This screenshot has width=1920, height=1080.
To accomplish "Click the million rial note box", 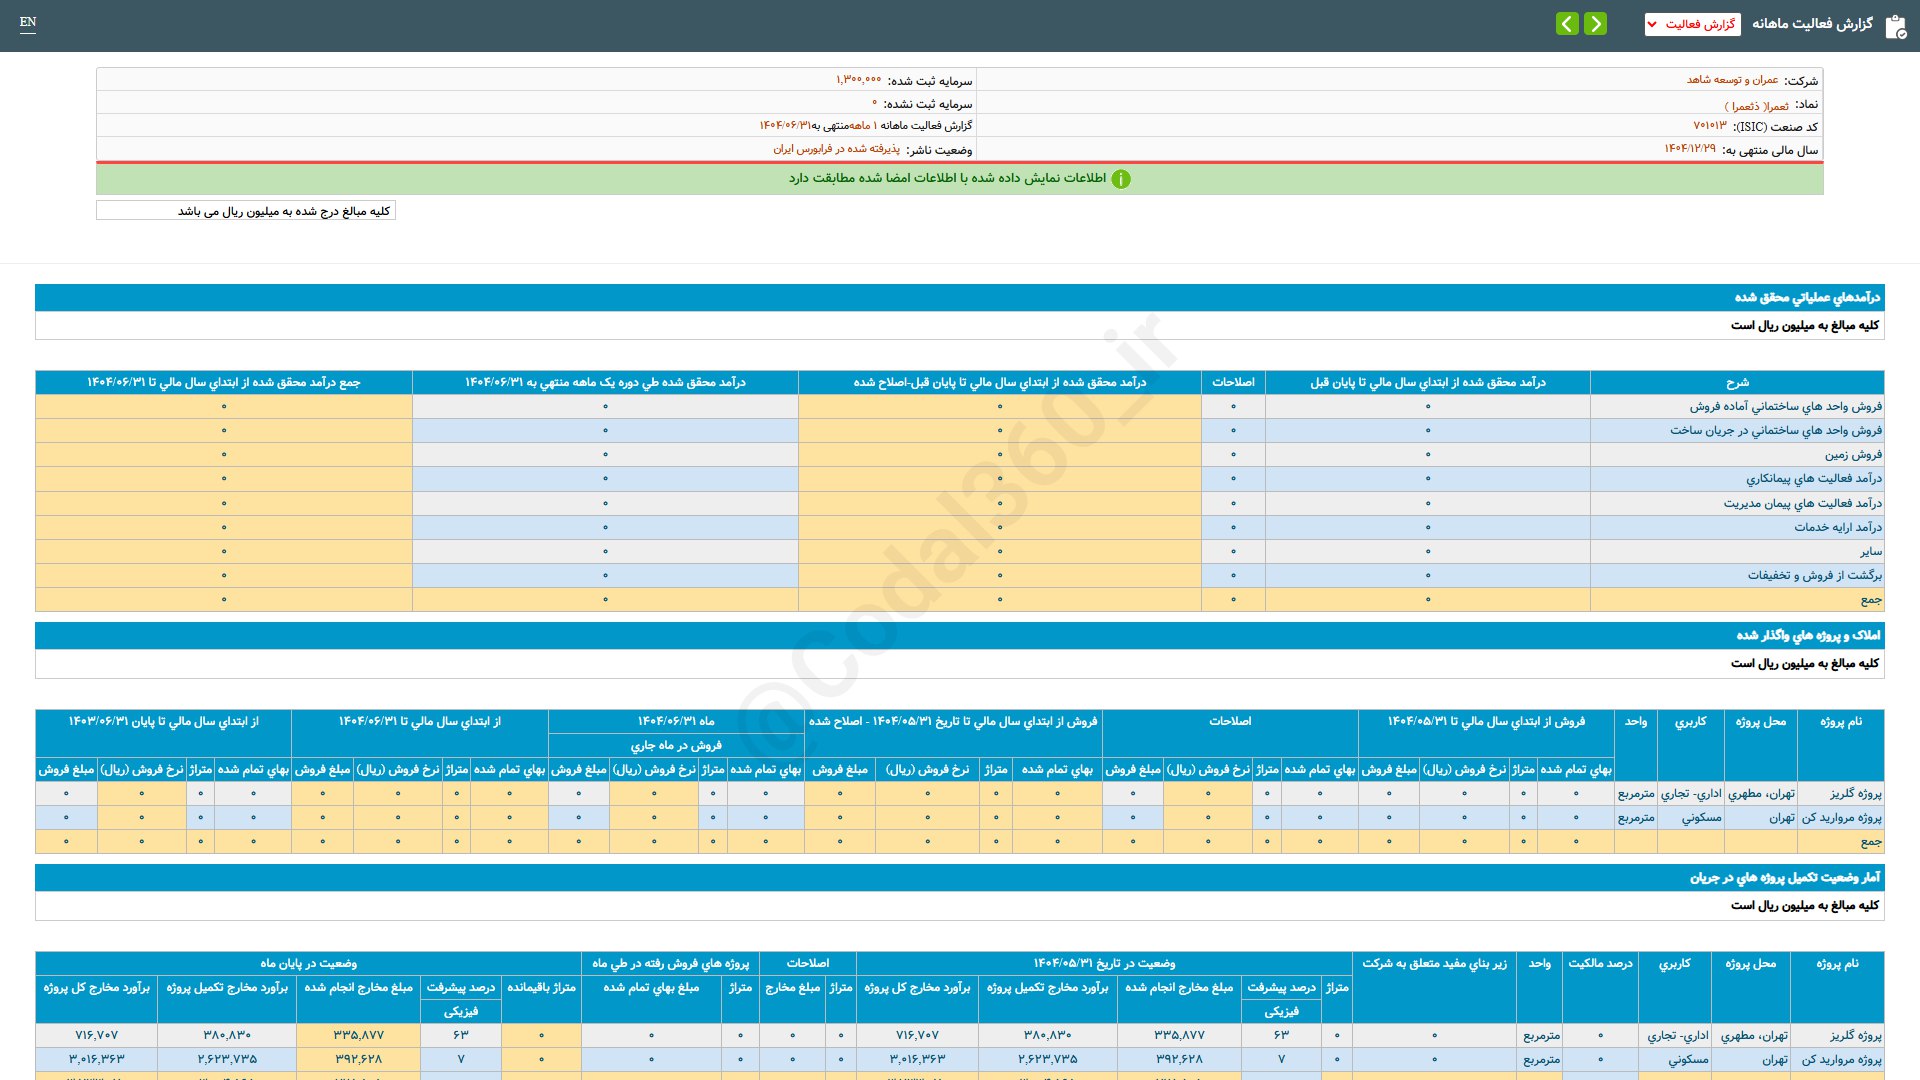I will (246, 211).
